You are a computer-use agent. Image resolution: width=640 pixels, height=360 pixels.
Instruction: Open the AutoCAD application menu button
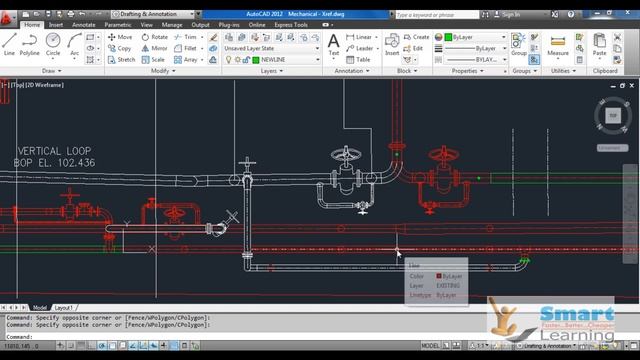pos(7,18)
